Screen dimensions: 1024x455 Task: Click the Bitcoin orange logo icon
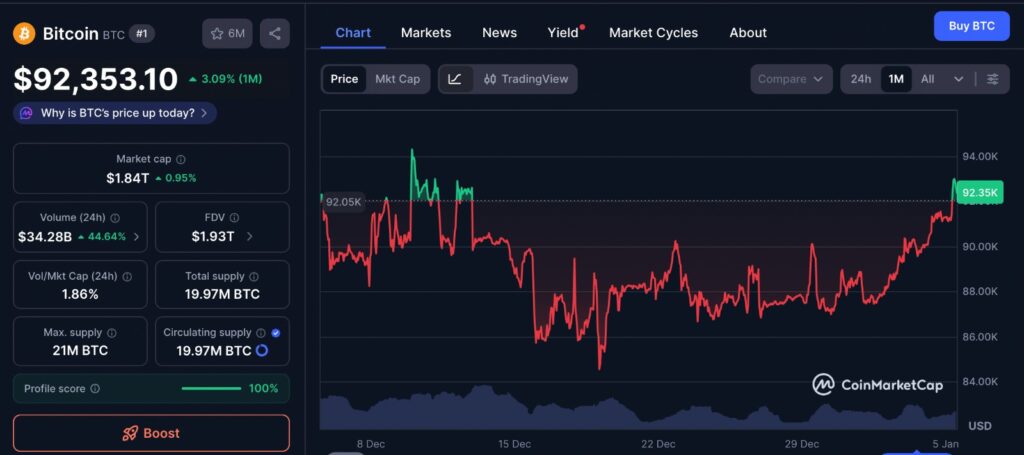[x=24, y=33]
